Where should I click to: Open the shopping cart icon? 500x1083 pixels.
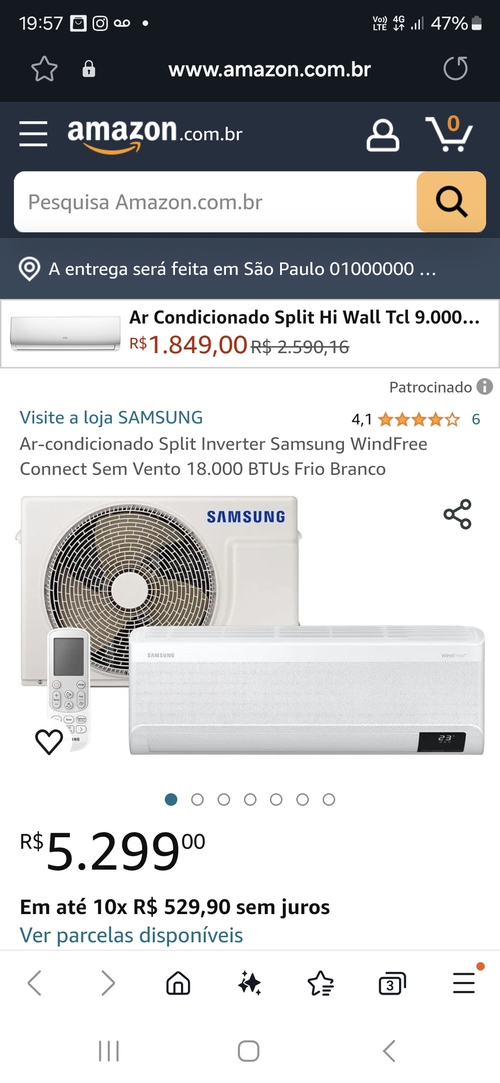(449, 133)
